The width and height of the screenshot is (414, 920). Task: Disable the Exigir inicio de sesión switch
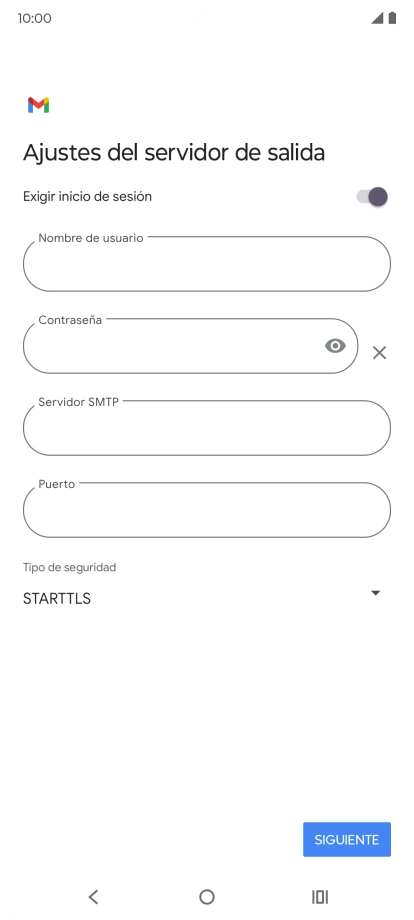(372, 197)
